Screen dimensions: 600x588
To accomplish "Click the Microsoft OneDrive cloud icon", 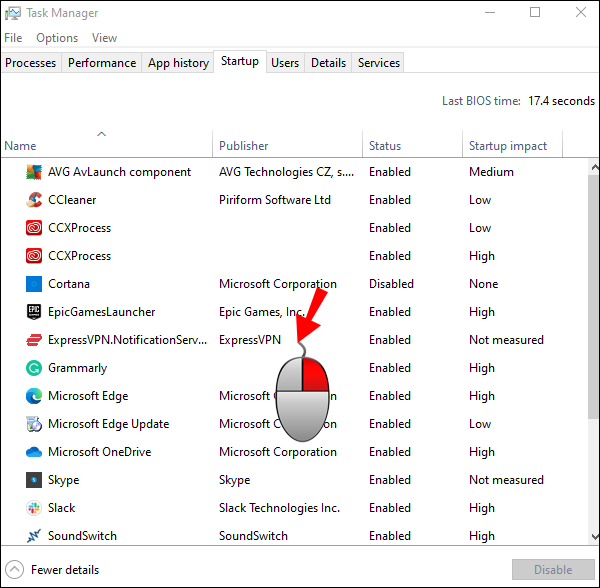I will tap(34, 452).
